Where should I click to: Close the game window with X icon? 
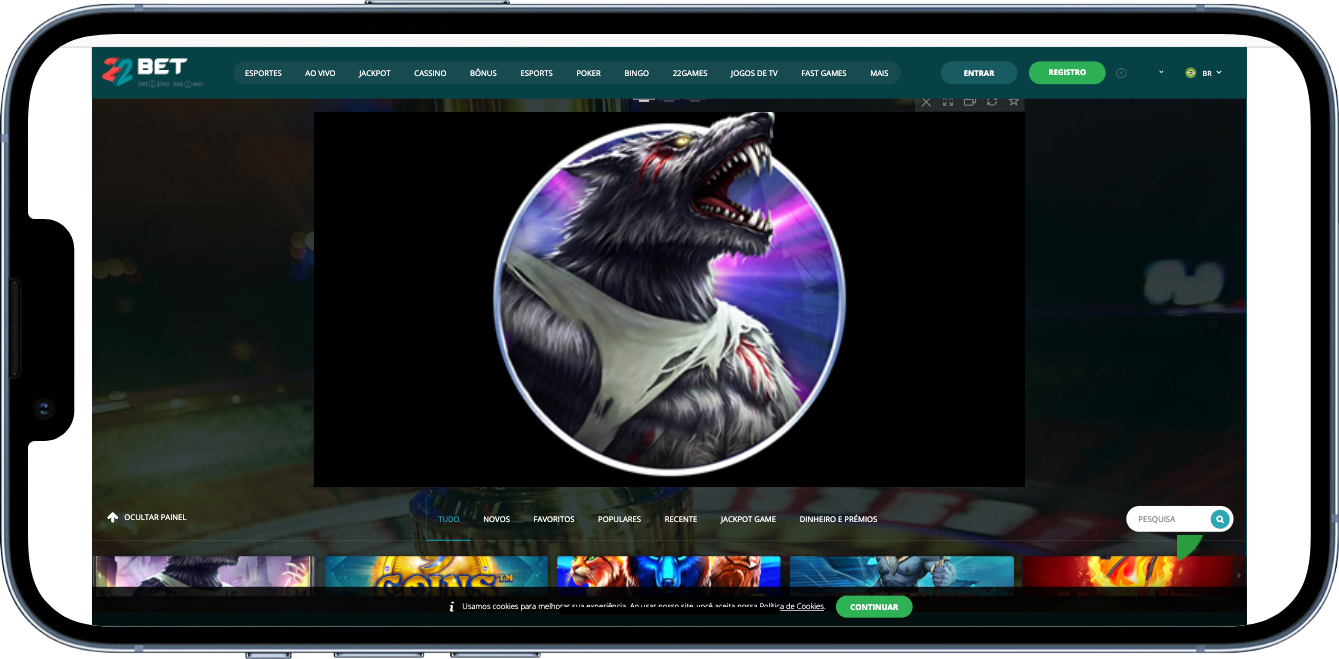(926, 101)
